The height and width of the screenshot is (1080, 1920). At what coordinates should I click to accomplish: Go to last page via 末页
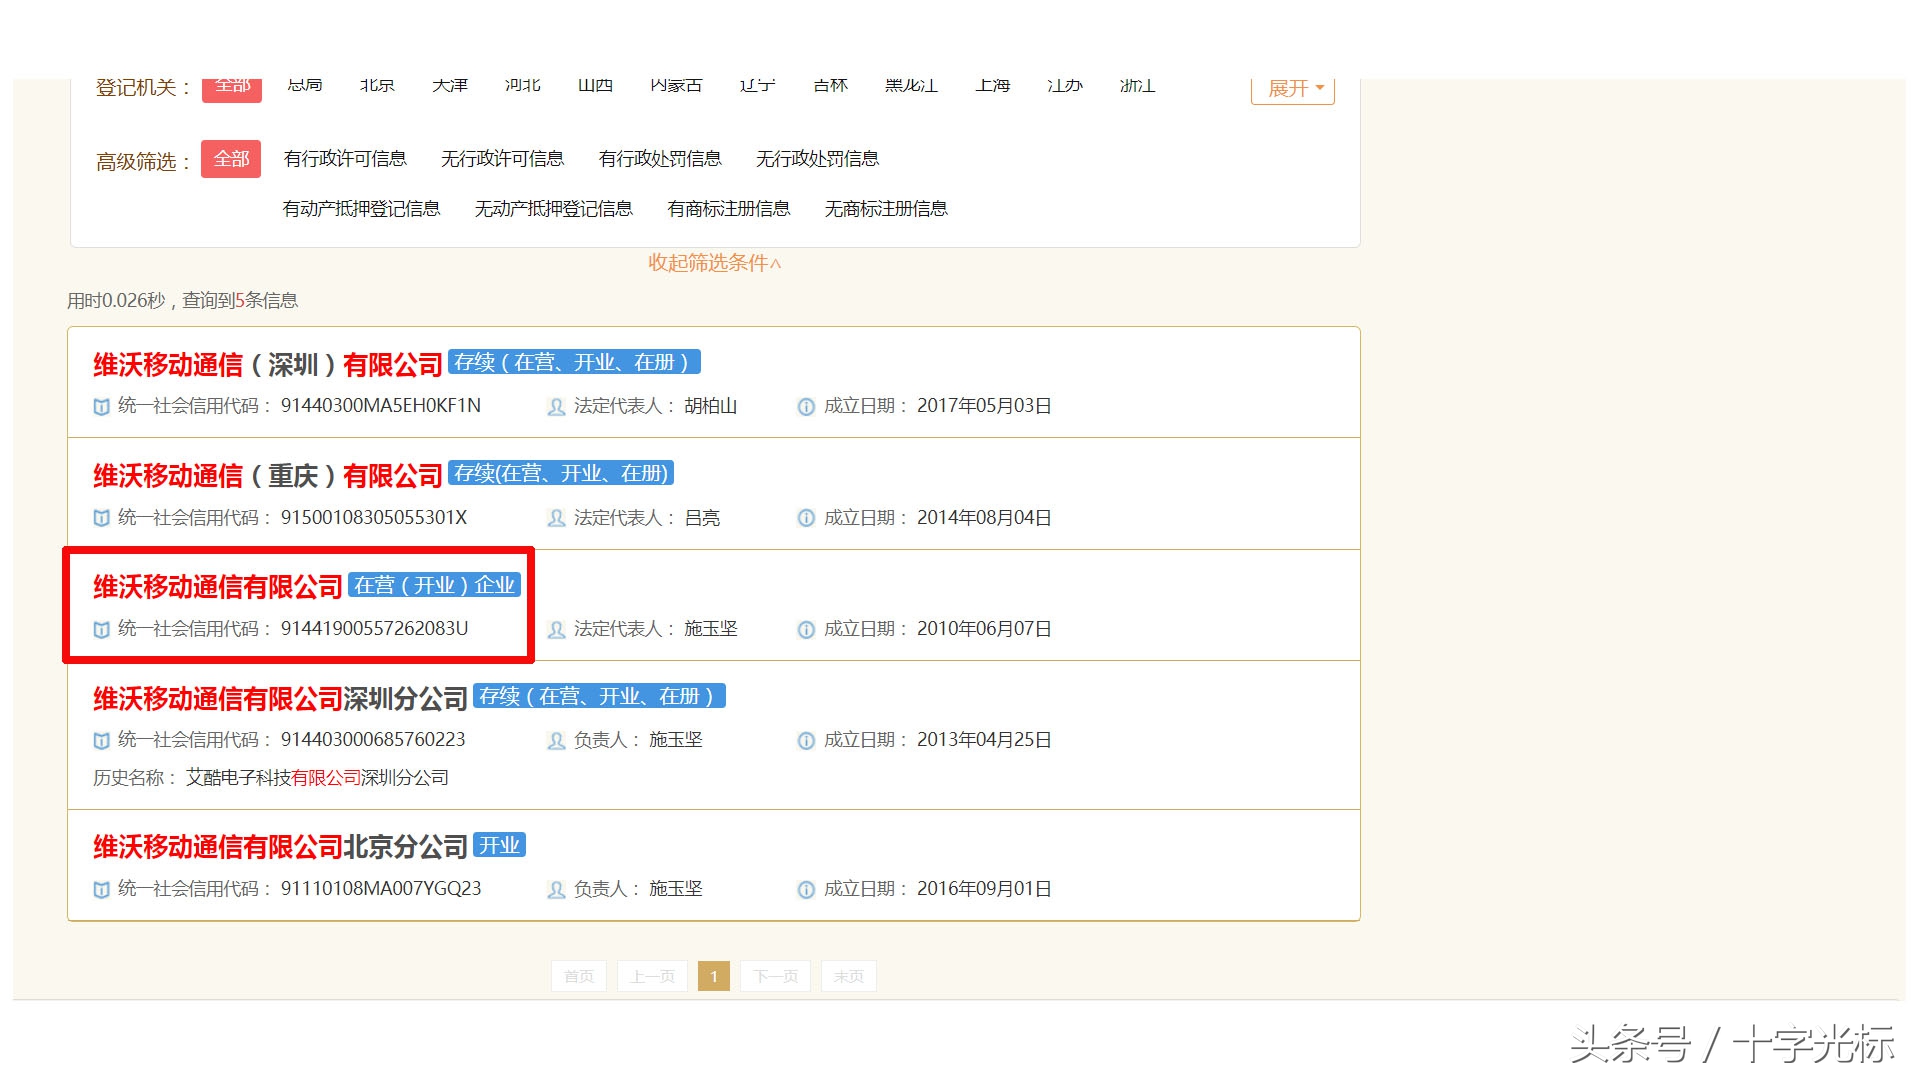coord(847,976)
